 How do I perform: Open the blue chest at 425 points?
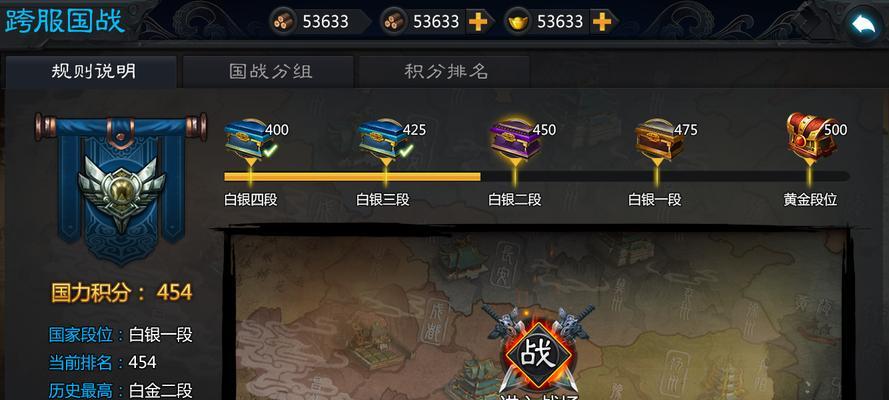tap(383, 138)
